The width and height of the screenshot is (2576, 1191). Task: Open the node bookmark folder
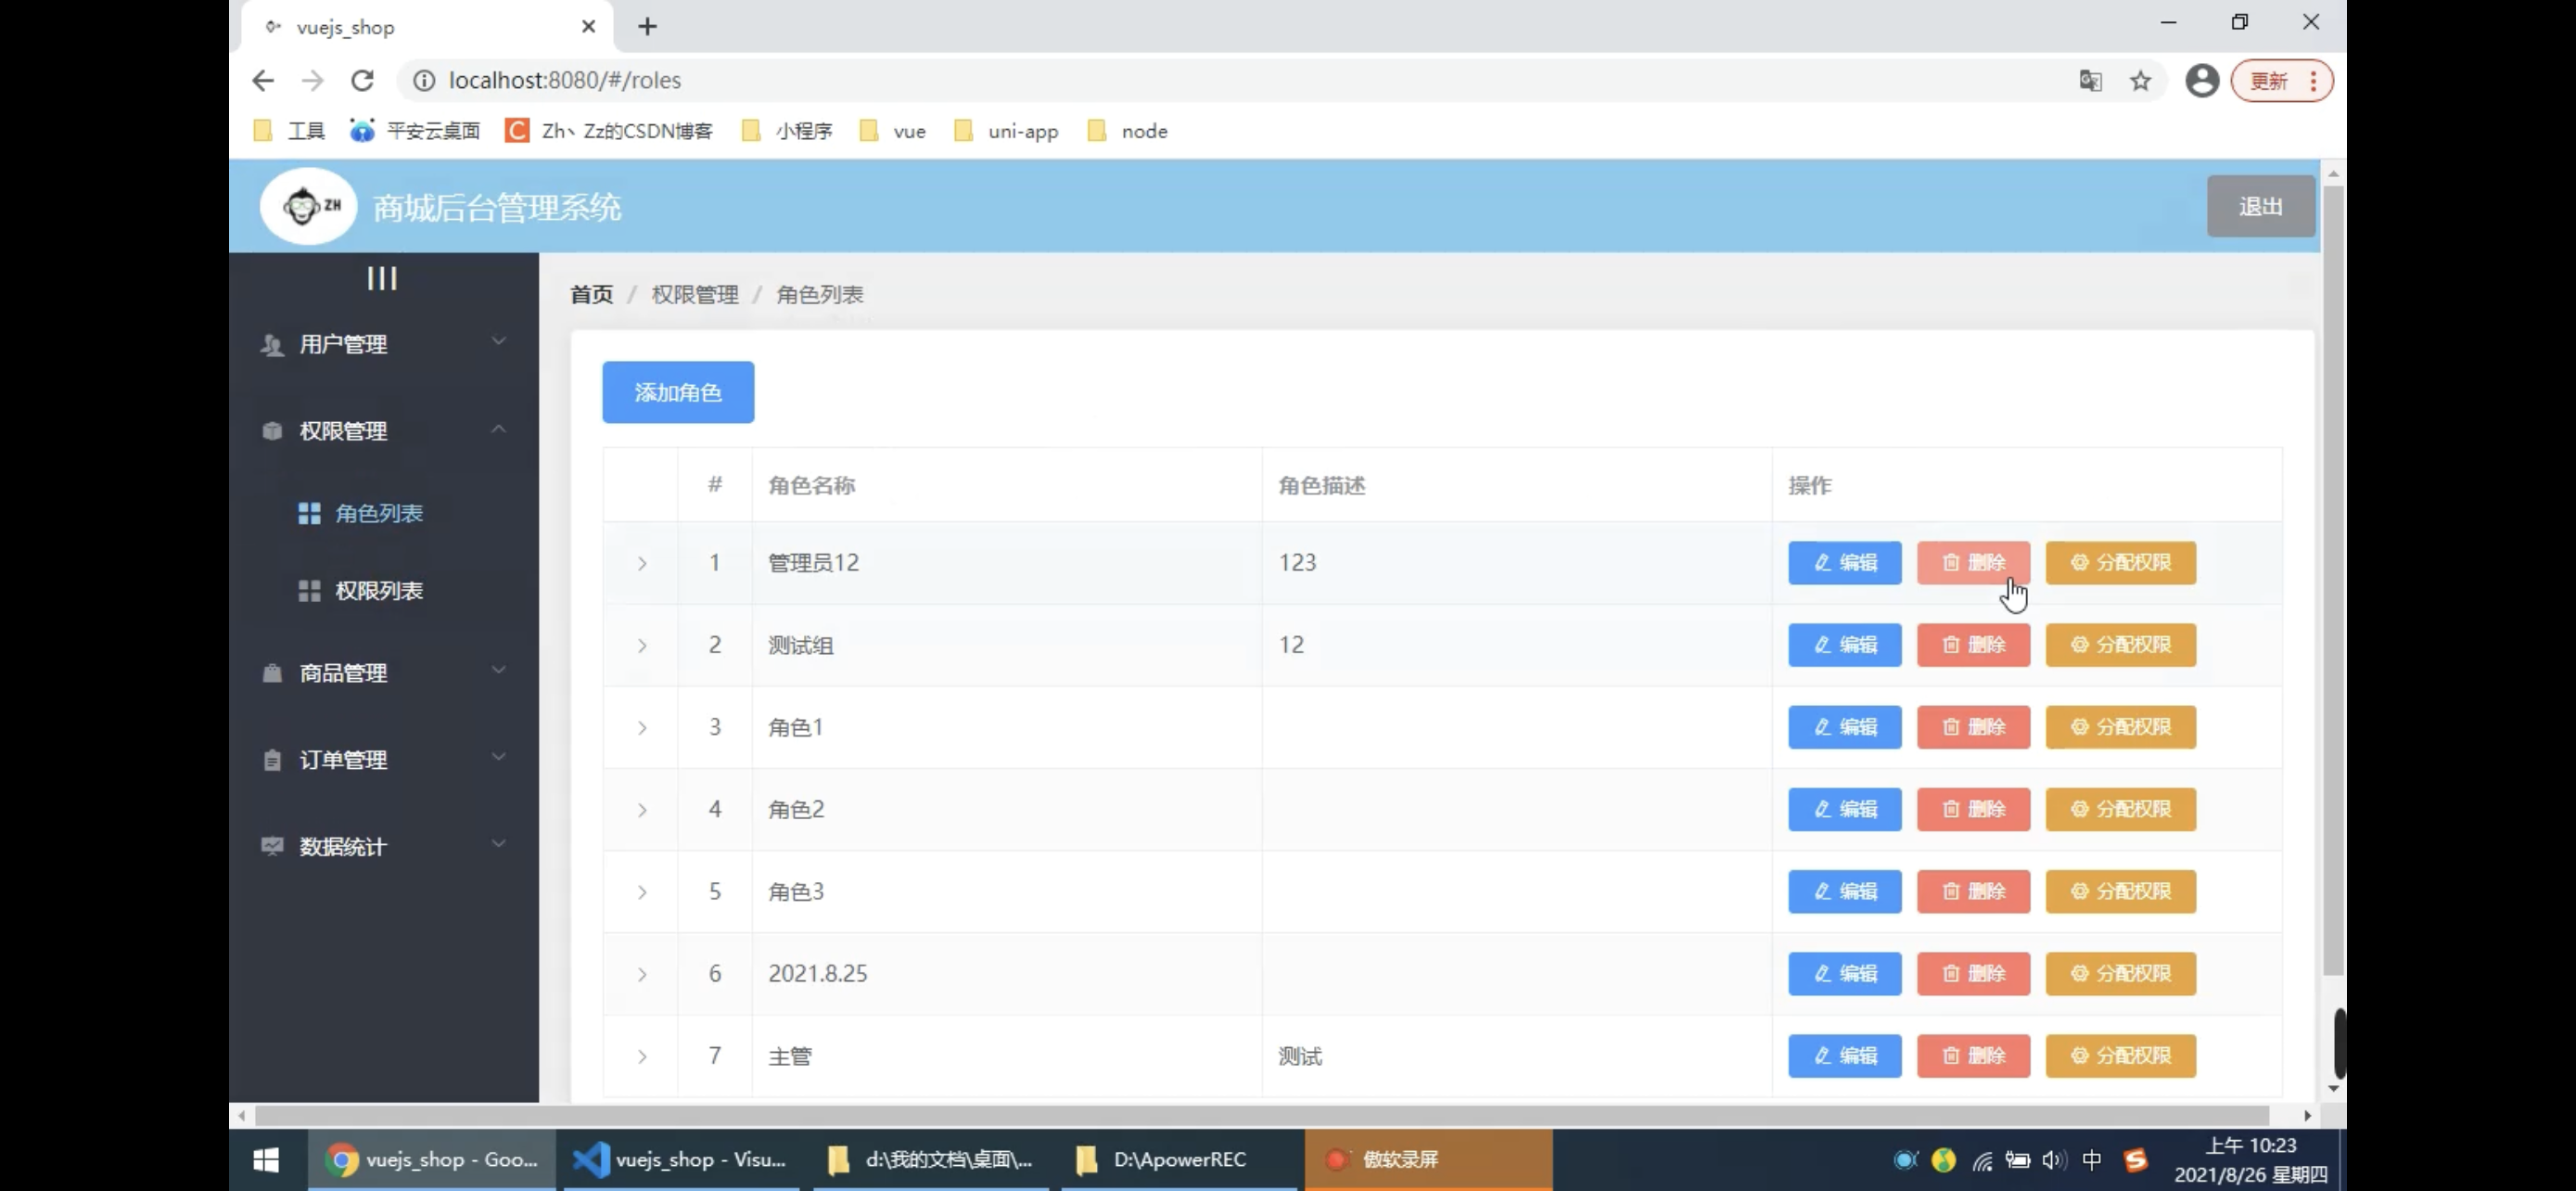pyautogui.click(x=1128, y=131)
